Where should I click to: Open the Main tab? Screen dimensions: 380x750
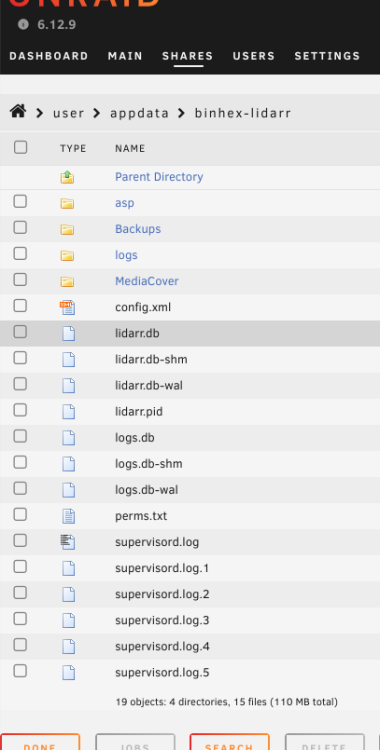tap(125, 56)
